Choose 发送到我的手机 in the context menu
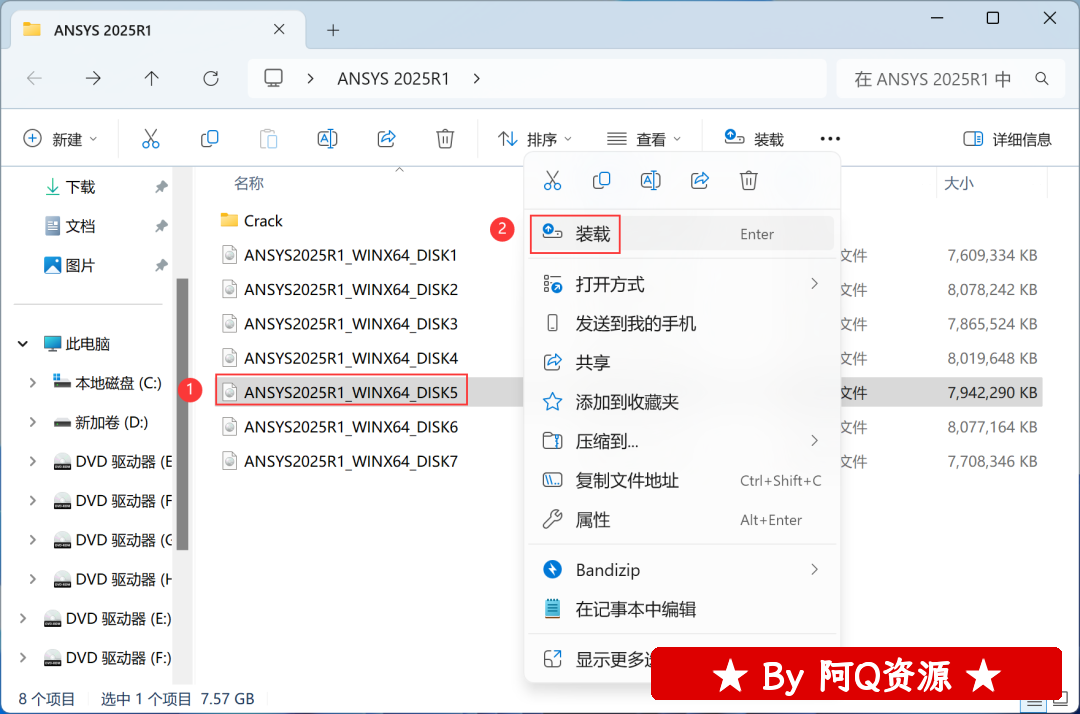The width and height of the screenshot is (1080, 714). click(x=682, y=323)
